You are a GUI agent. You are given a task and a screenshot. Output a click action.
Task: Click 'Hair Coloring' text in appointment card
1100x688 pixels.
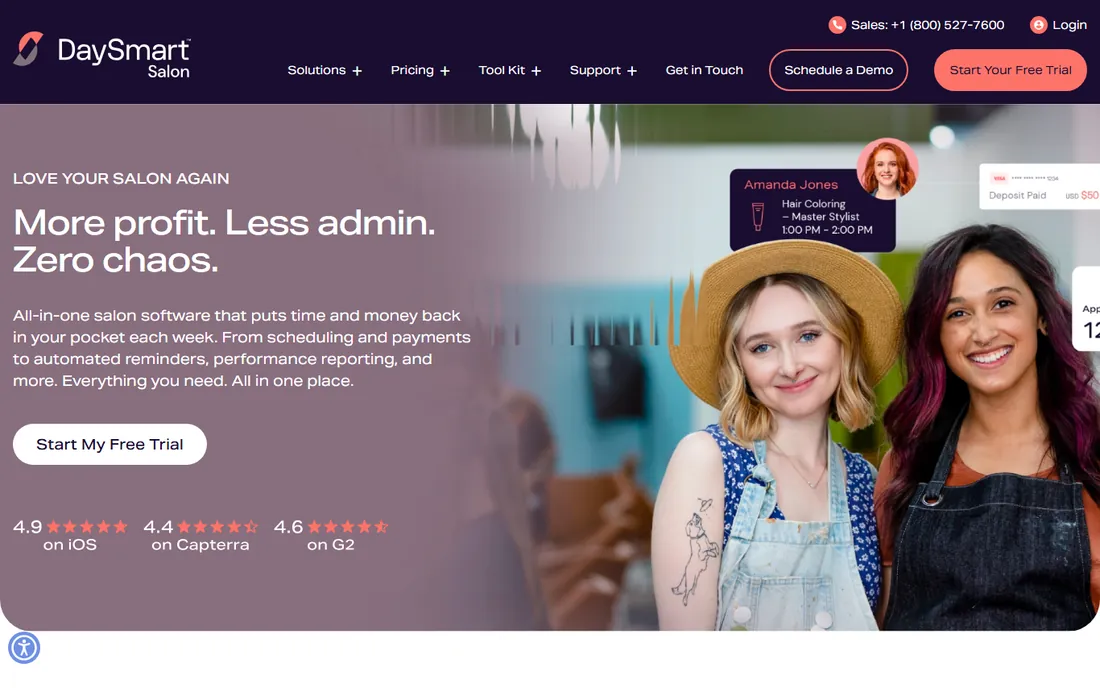point(813,204)
